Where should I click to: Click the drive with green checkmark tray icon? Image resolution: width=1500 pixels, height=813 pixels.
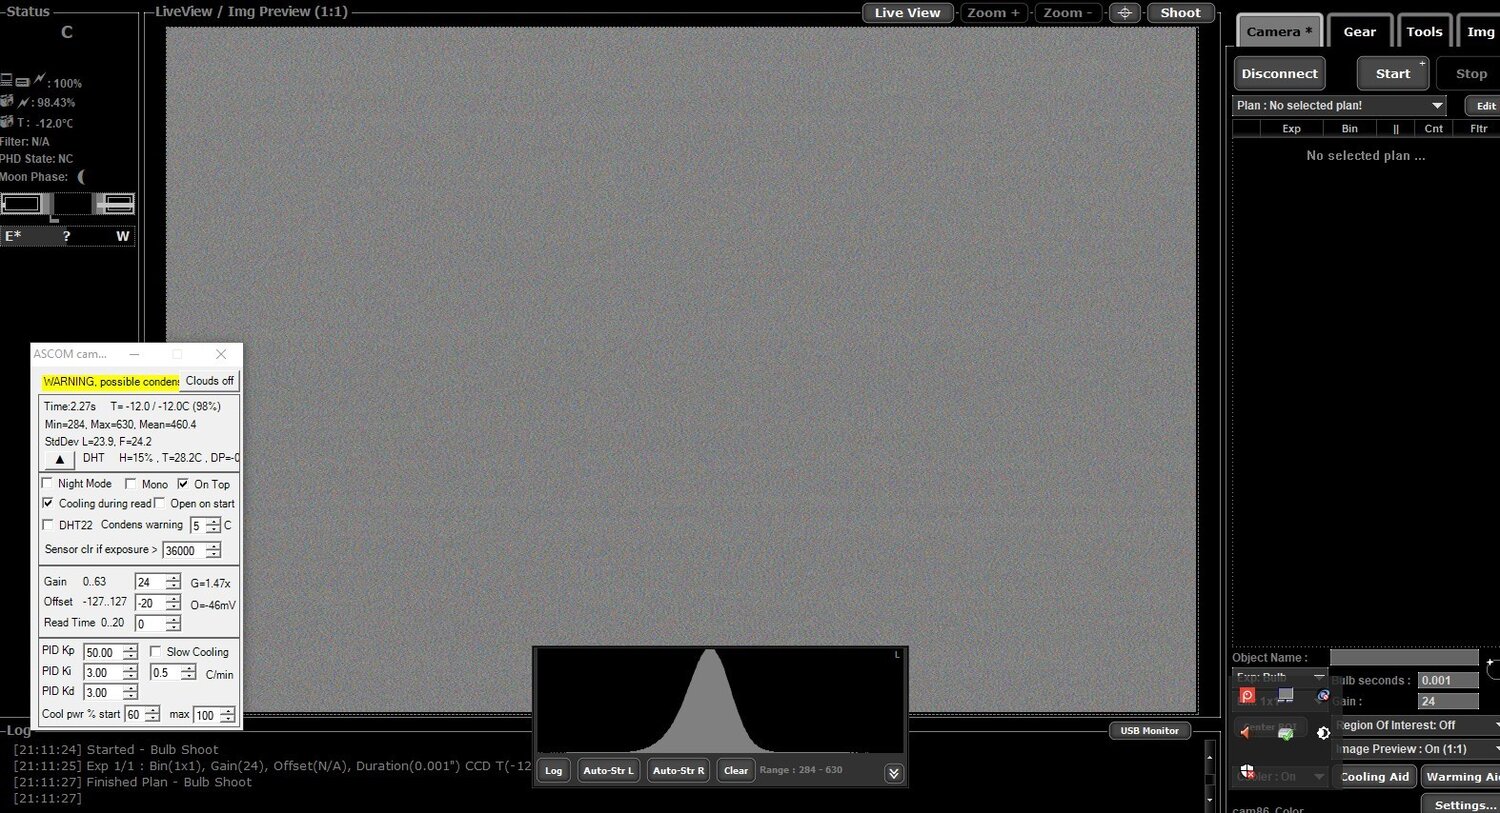[1286, 733]
